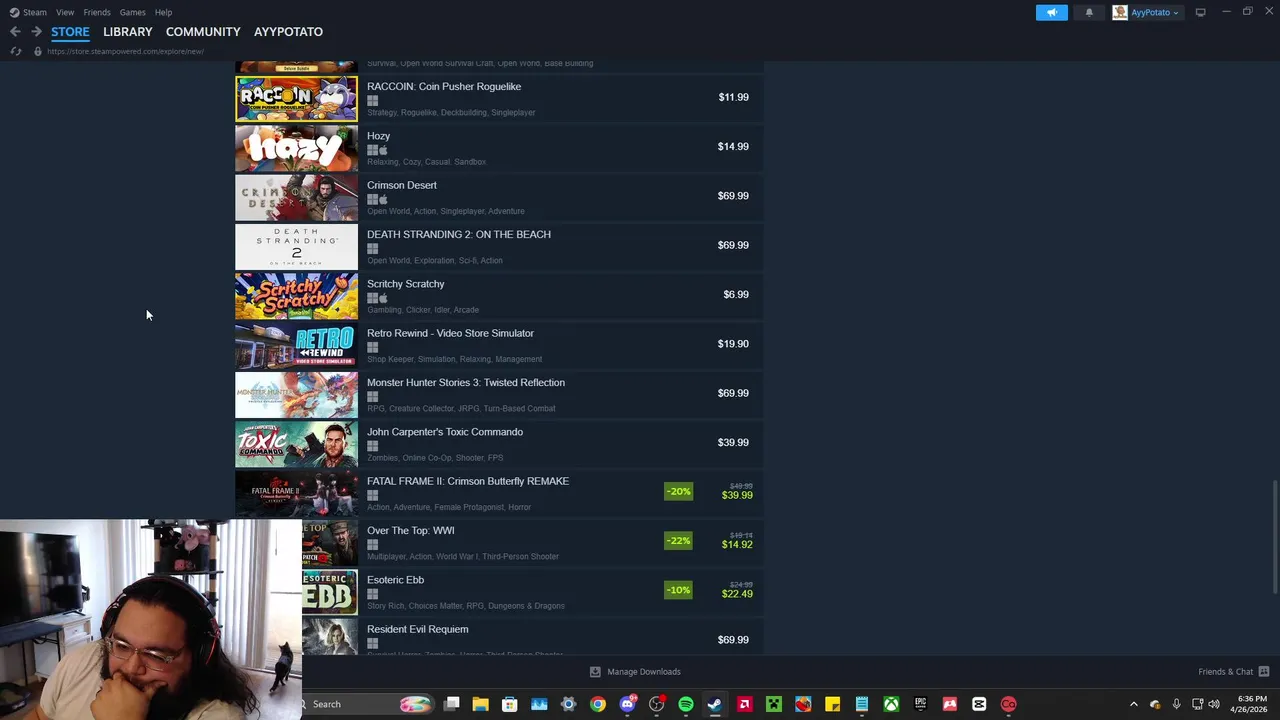Open Xbox app from the taskbar

click(x=891, y=704)
